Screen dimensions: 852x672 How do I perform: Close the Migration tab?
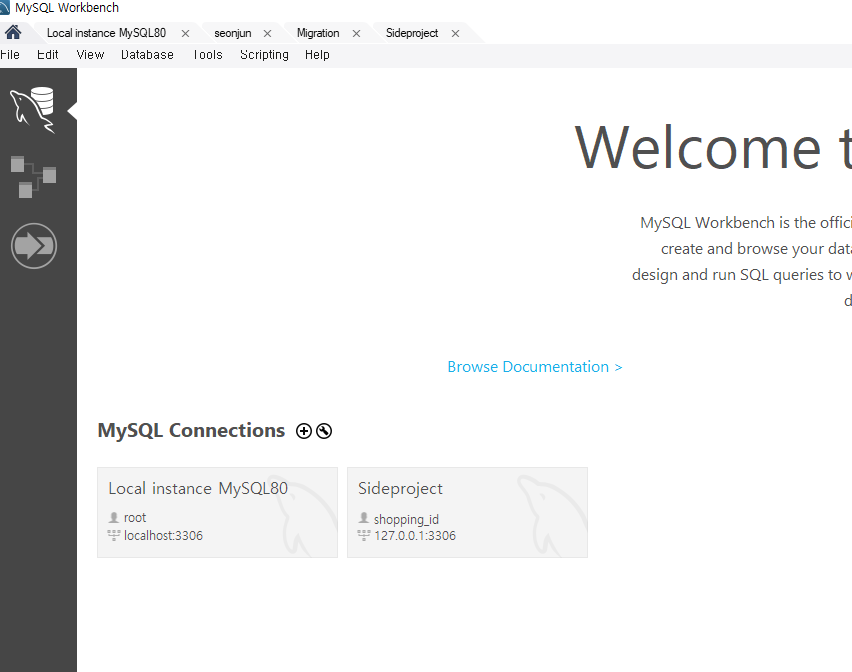[356, 34]
